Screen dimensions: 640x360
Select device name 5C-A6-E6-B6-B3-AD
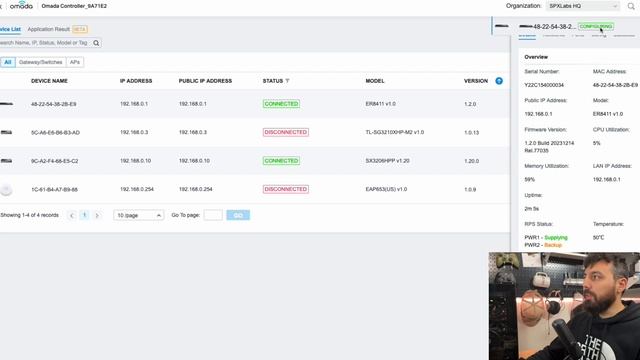[x=55, y=133]
